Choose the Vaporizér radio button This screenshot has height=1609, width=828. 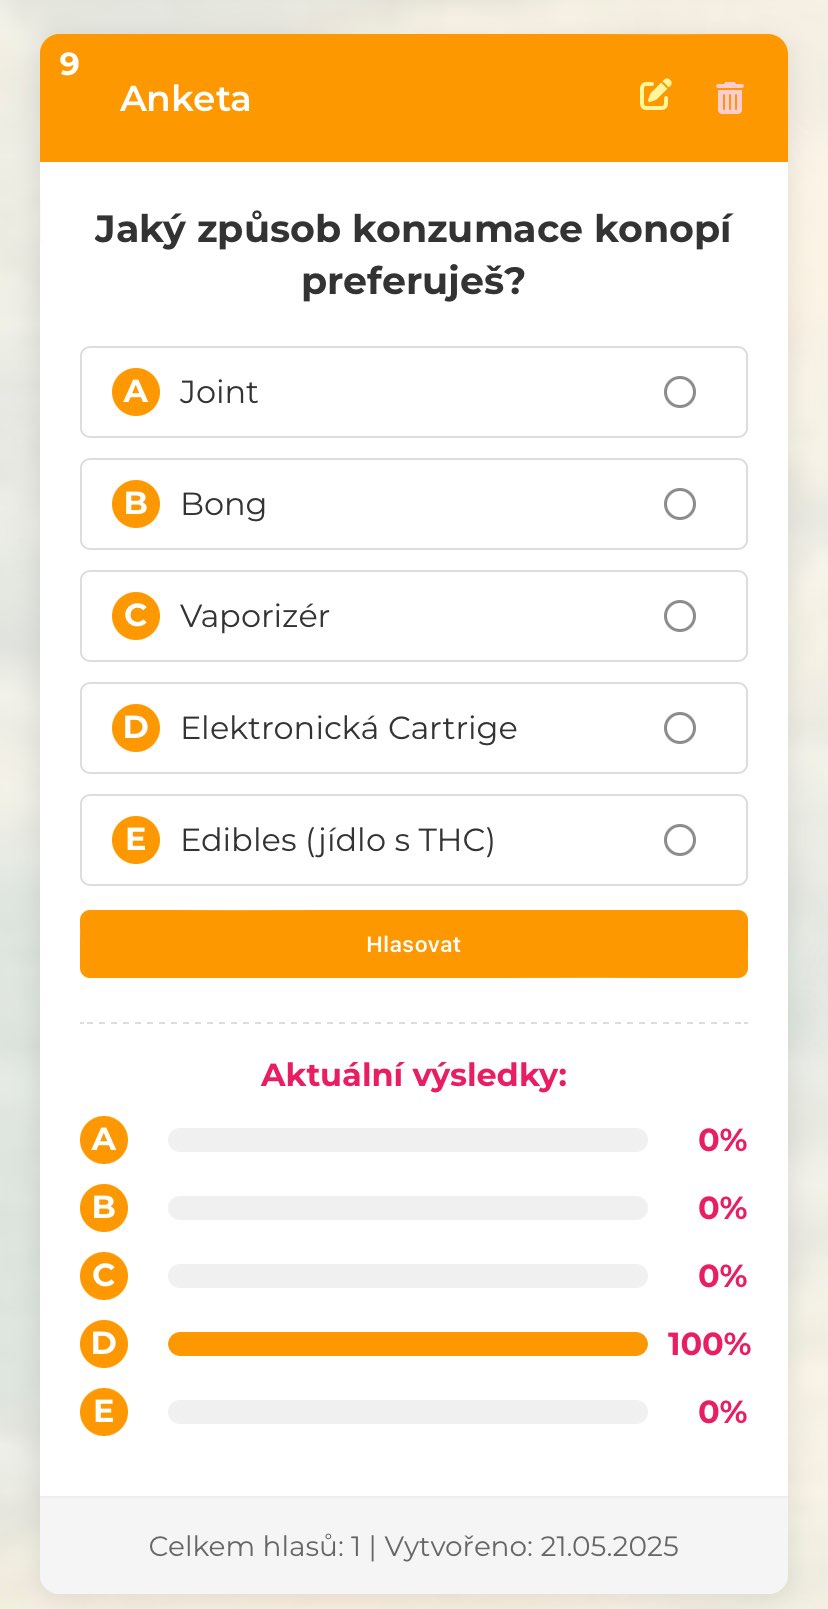[x=680, y=616]
